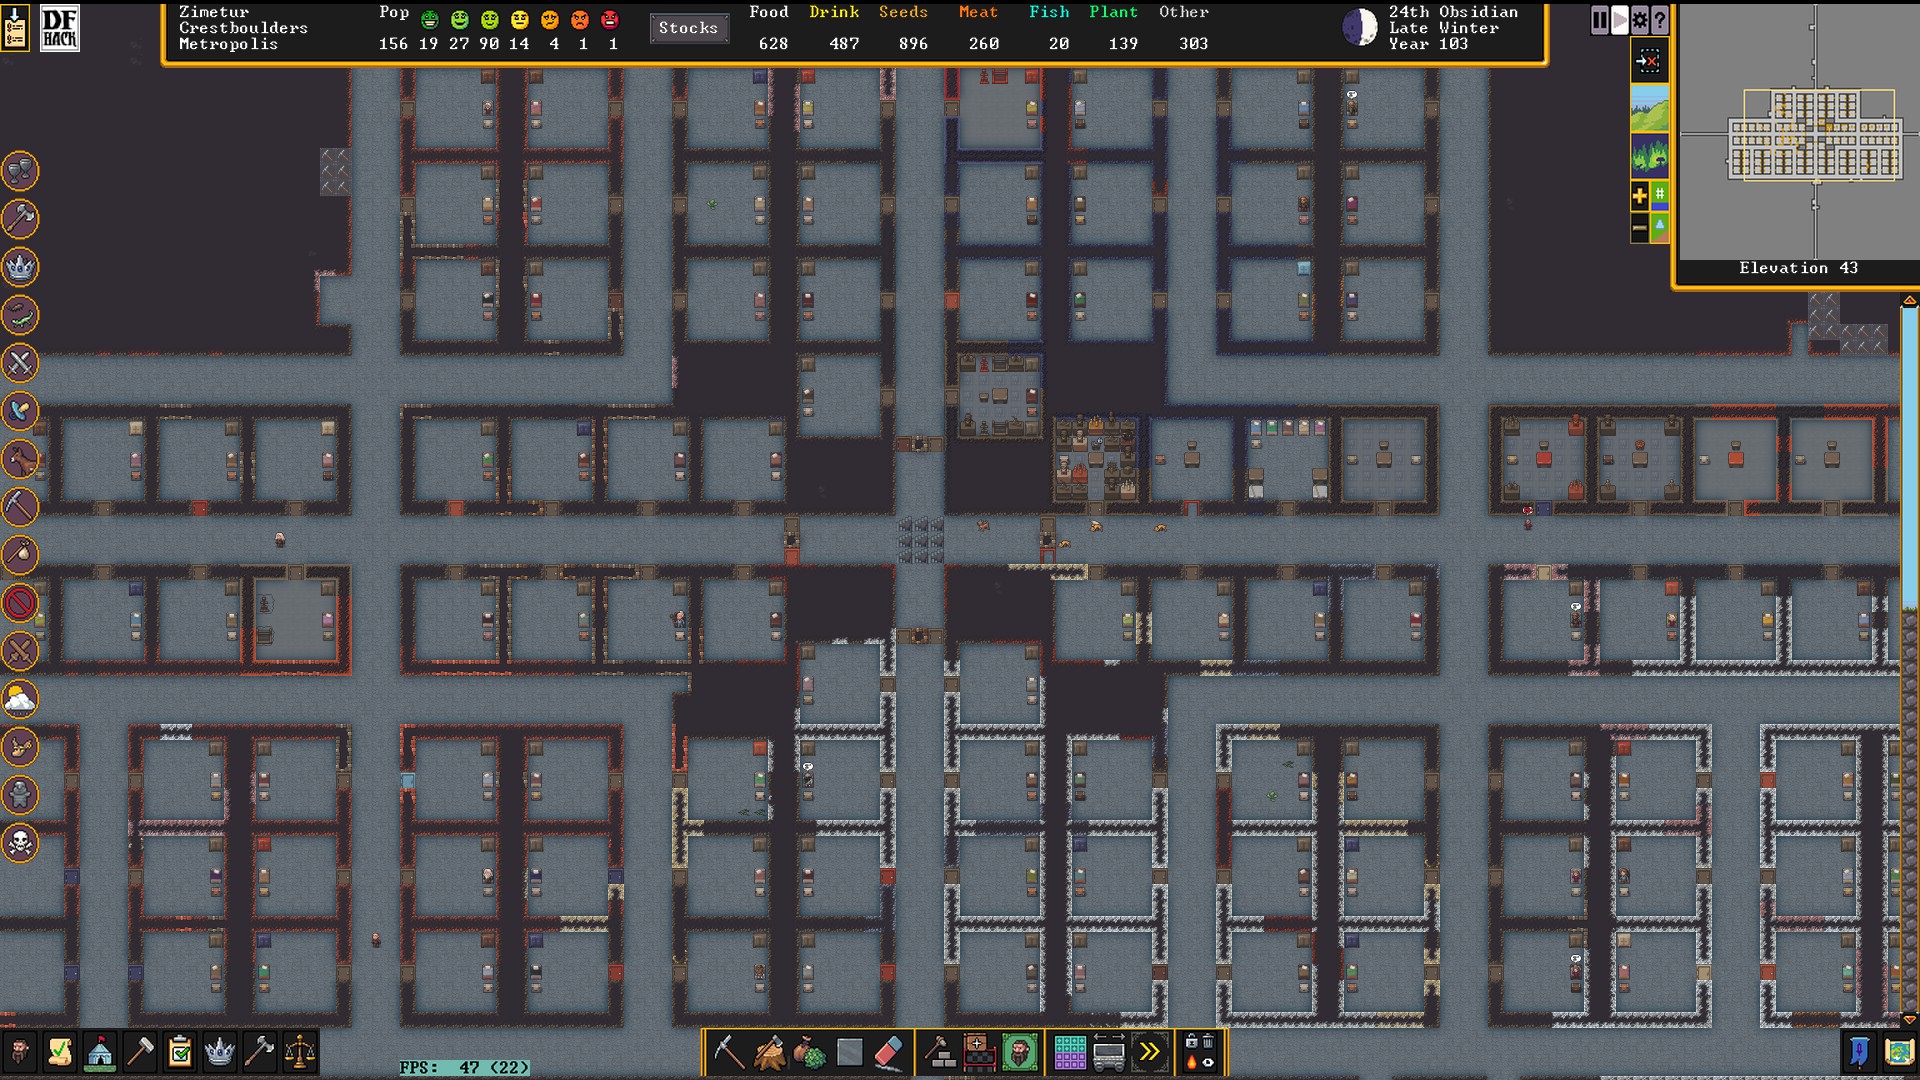The image size is (1920, 1080).
Task: Toggle the lock item designation icon
Action: click(1192, 1042)
